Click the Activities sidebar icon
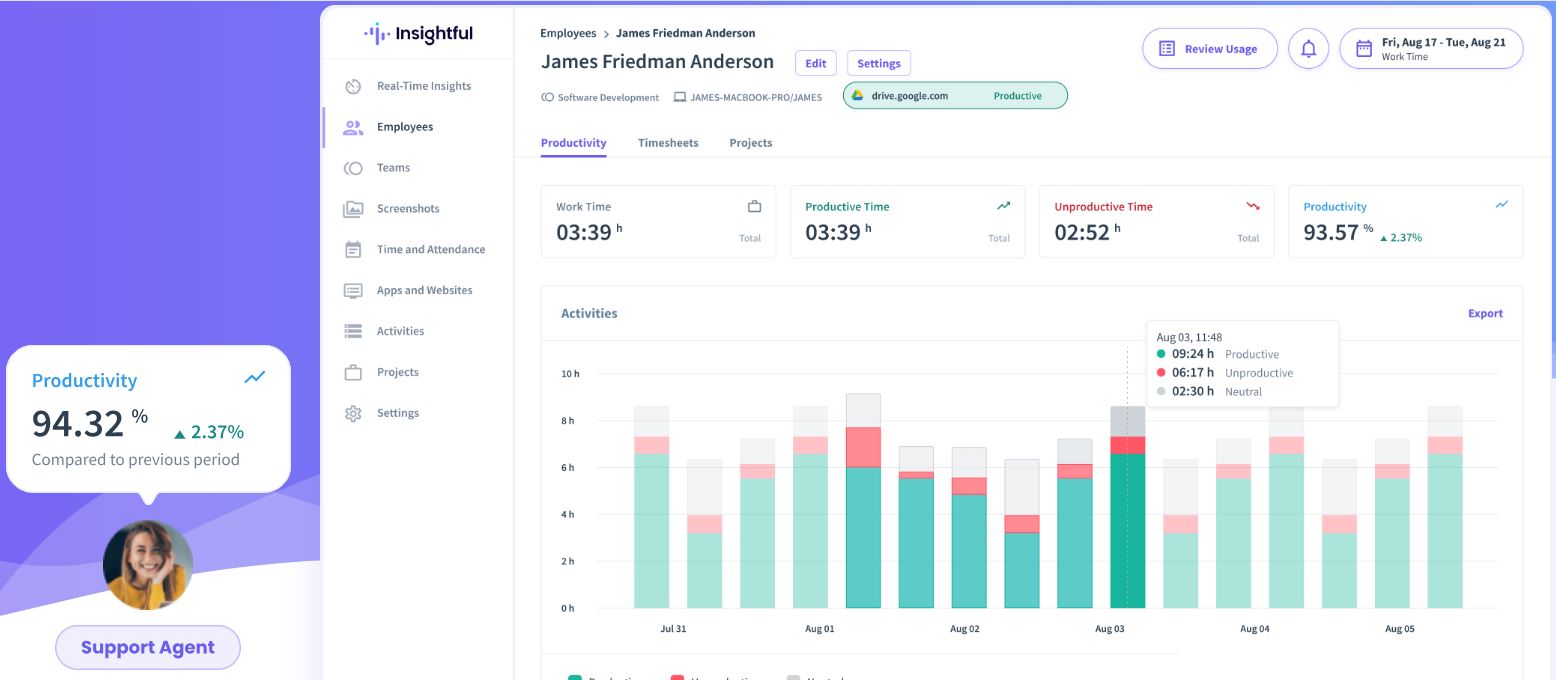This screenshot has height=680, width=1556. point(353,331)
